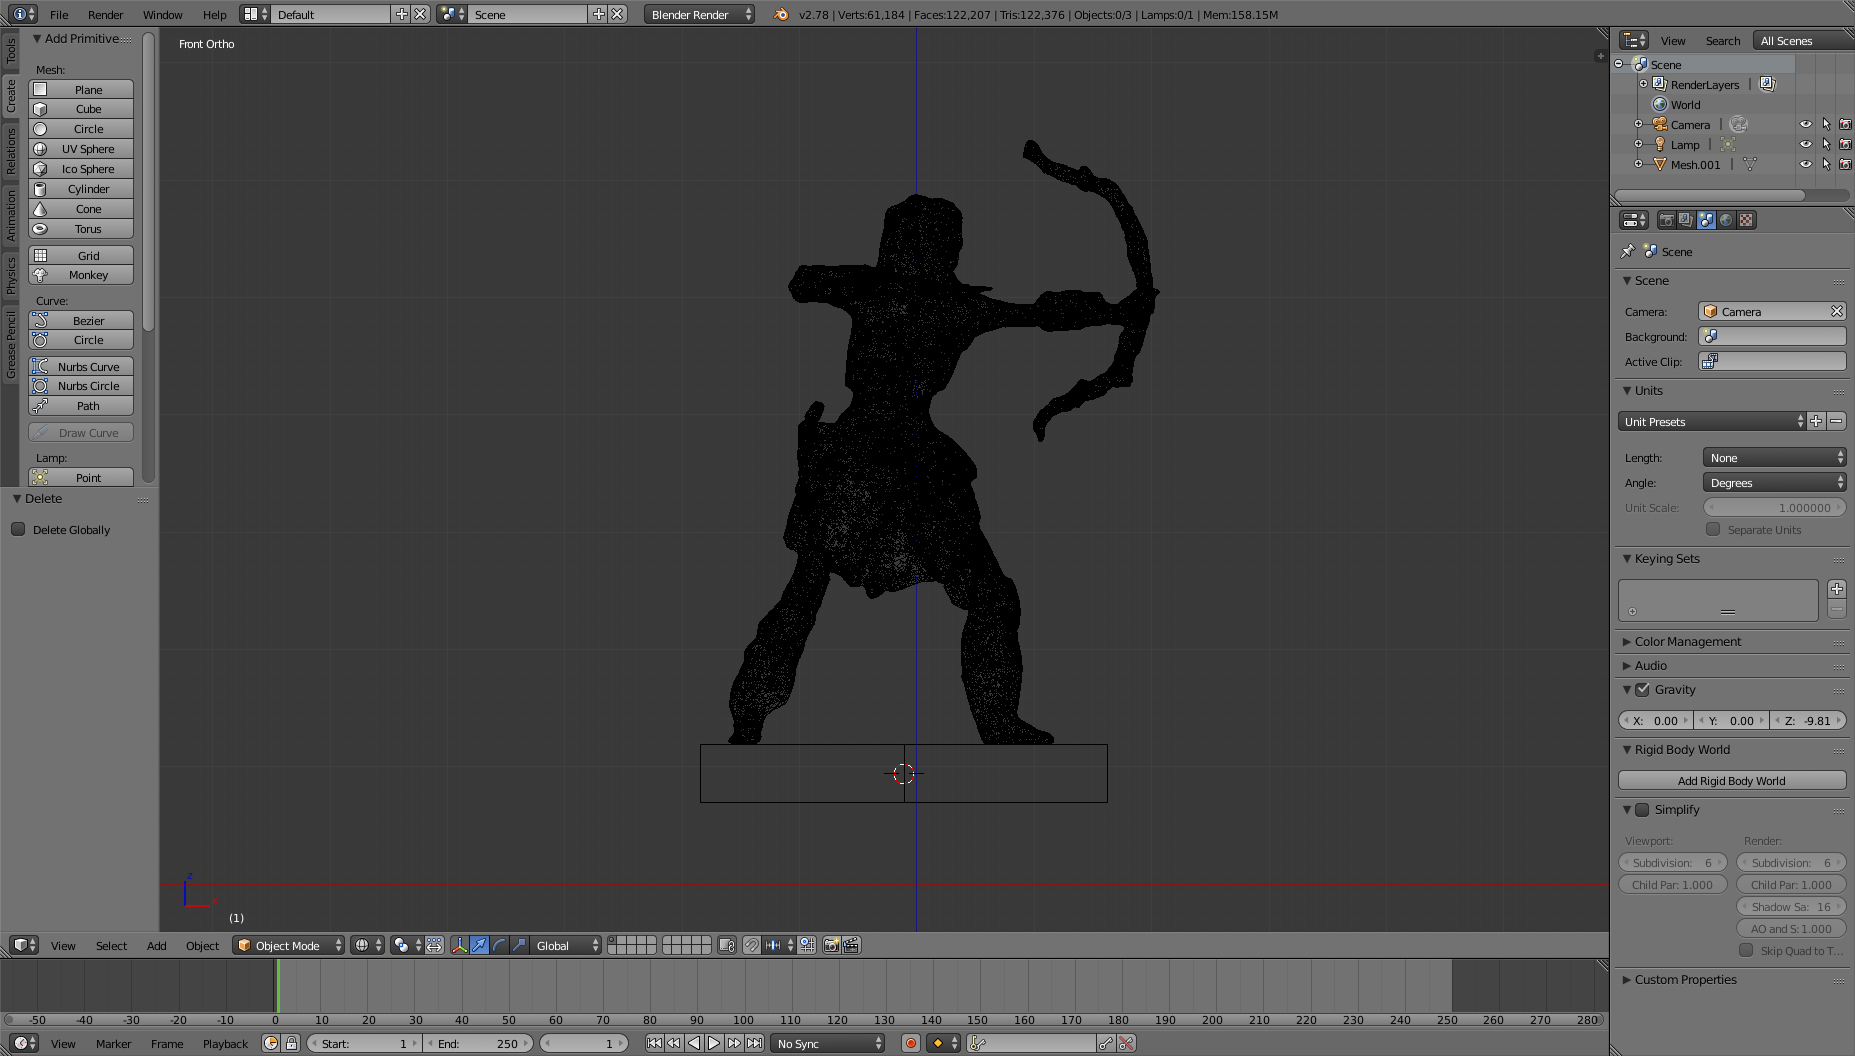The image size is (1855, 1056).
Task: Add a Nurbs Curve primitive
Action: (81, 367)
